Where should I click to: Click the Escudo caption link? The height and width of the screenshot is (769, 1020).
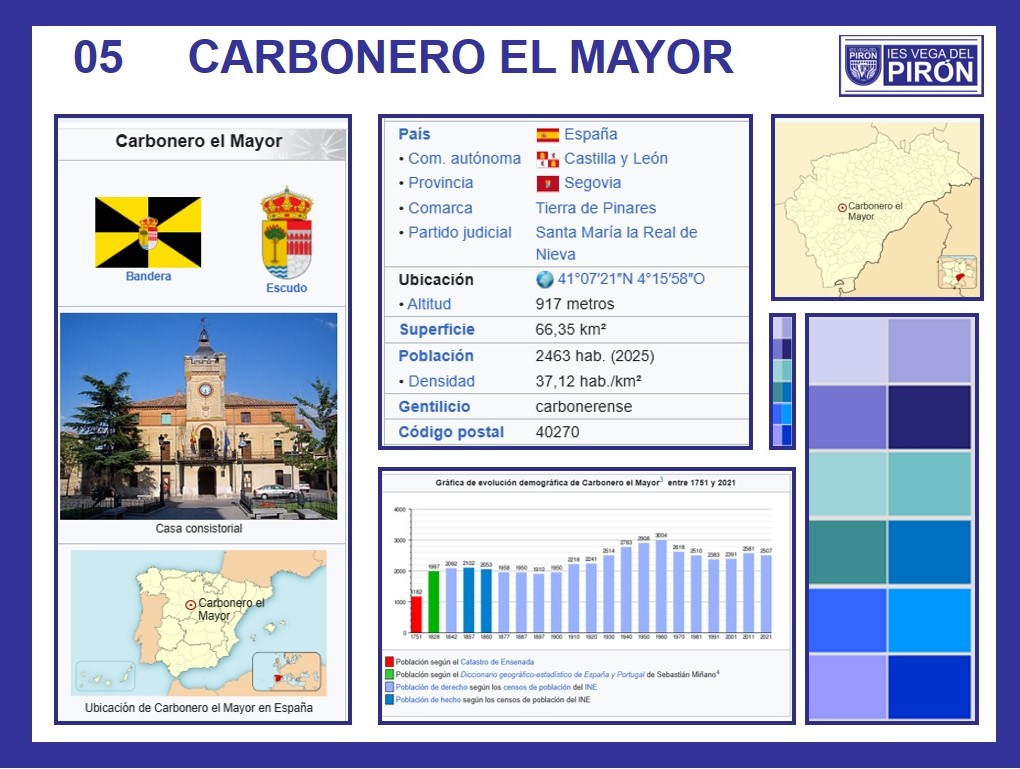tap(286, 288)
